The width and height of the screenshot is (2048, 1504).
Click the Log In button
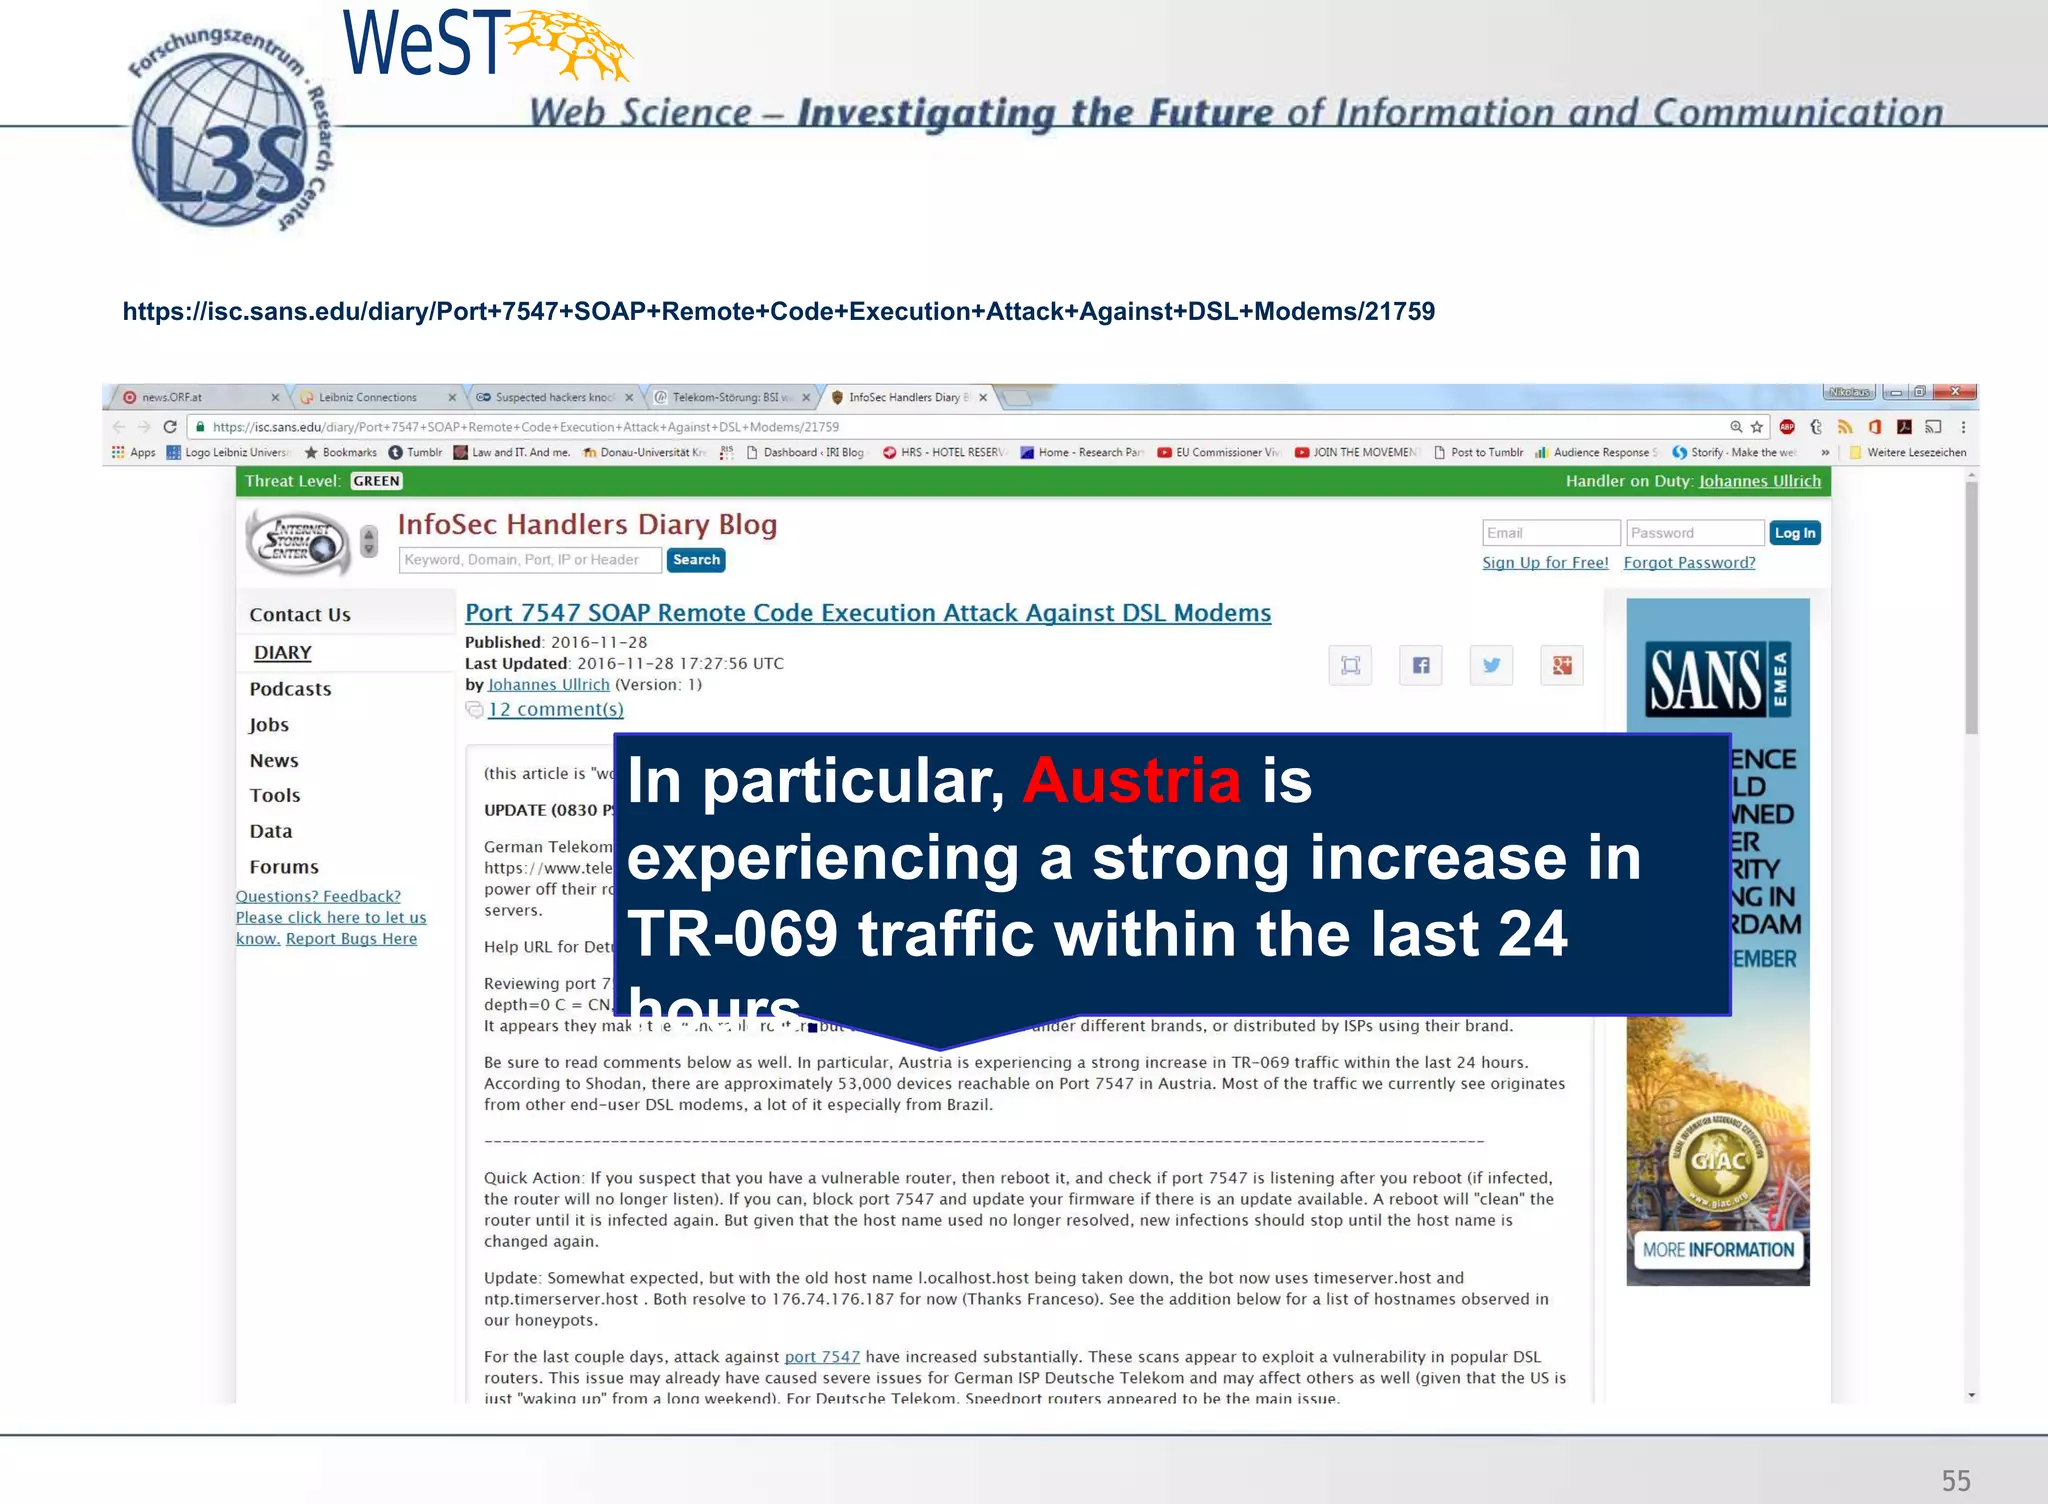coord(1795,533)
